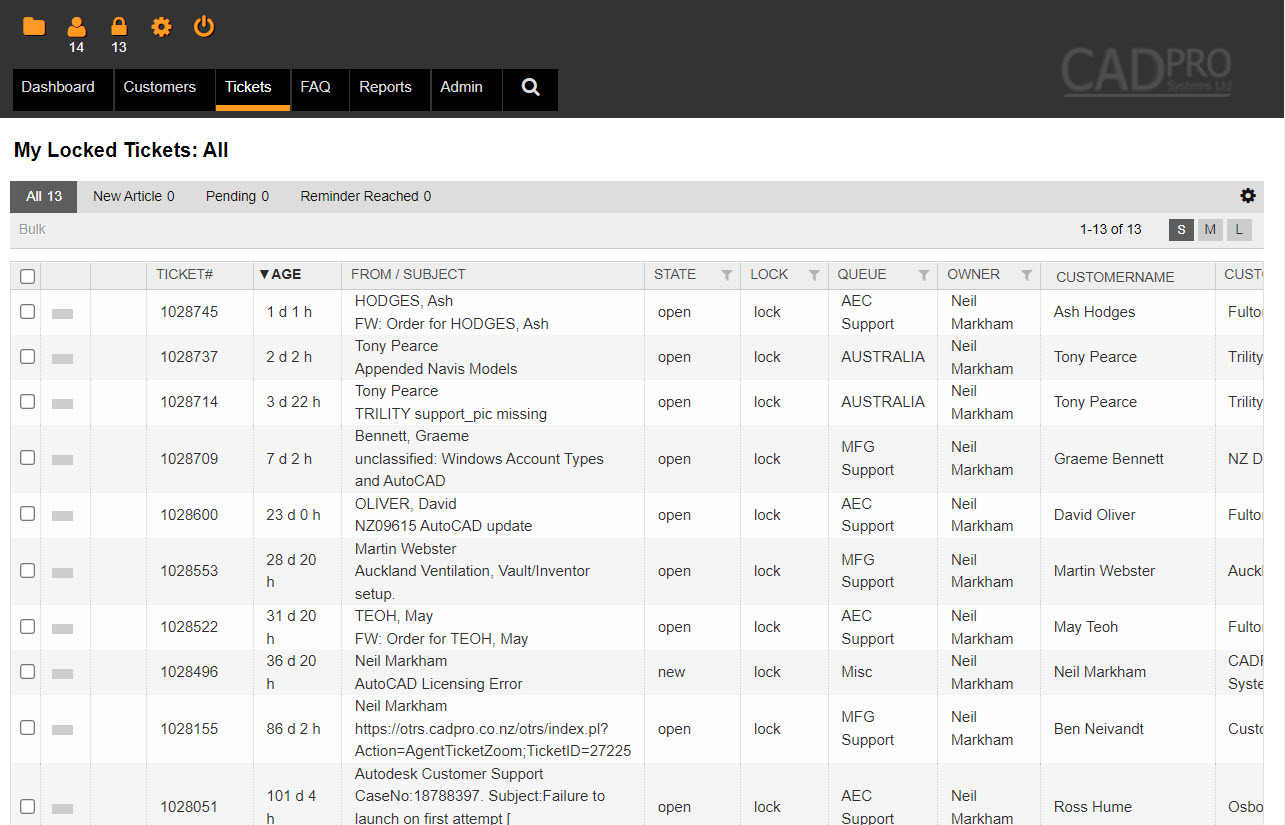Viewport: 1285px width, 825px height.
Task: Click the flag icon for ticket 1028600
Action: (62, 516)
